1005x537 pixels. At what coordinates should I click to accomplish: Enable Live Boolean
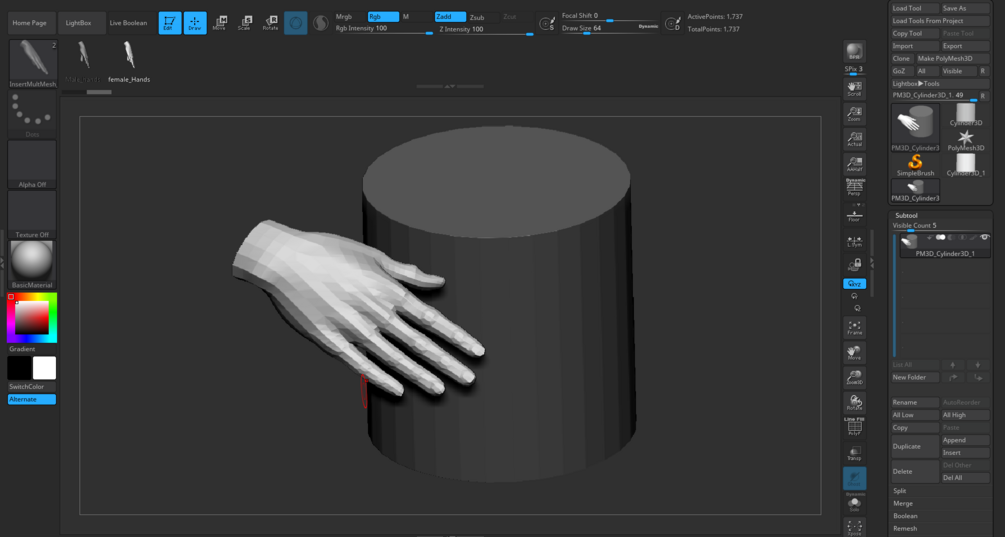pos(128,23)
